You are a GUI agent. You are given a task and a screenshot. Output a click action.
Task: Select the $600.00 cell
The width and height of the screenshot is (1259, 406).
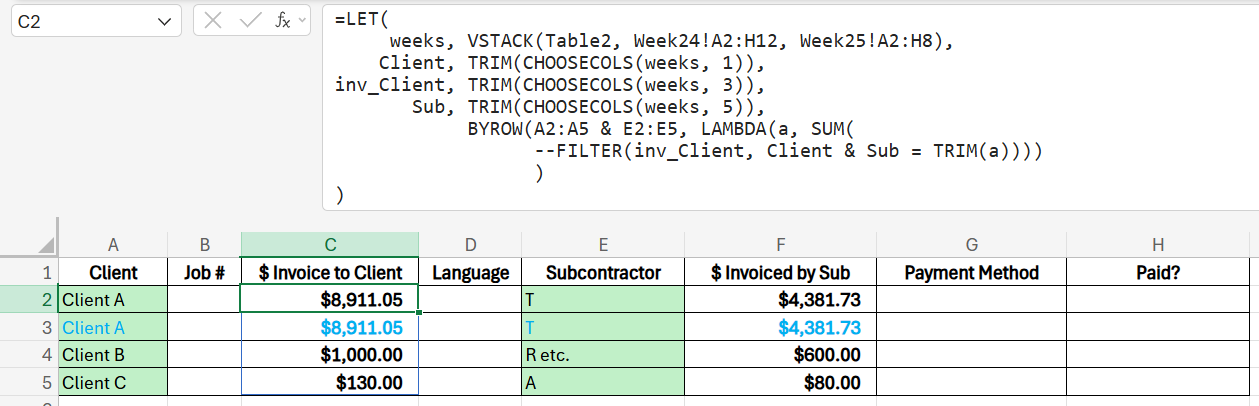780,354
